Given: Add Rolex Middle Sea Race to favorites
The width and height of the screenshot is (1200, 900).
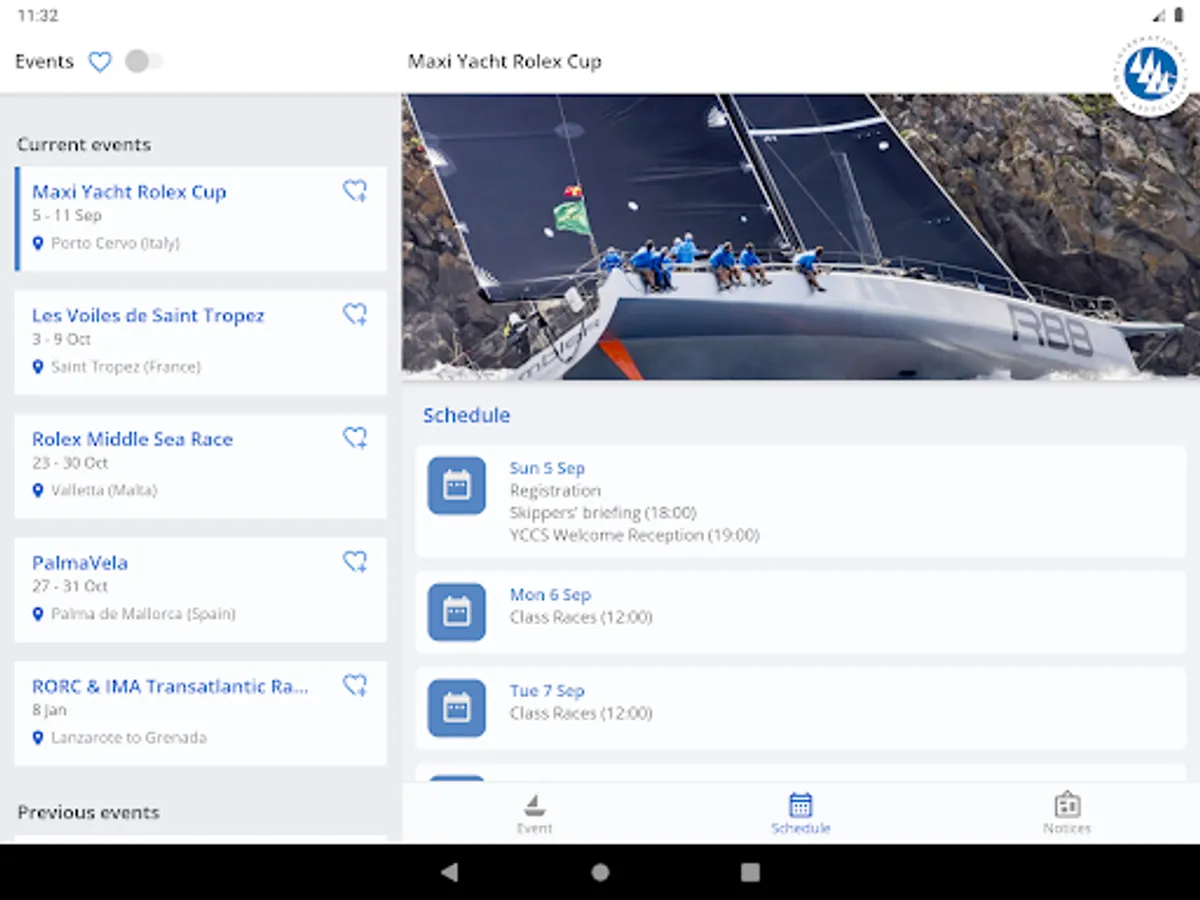Looking at the screenshot, I should click(355, 438).
